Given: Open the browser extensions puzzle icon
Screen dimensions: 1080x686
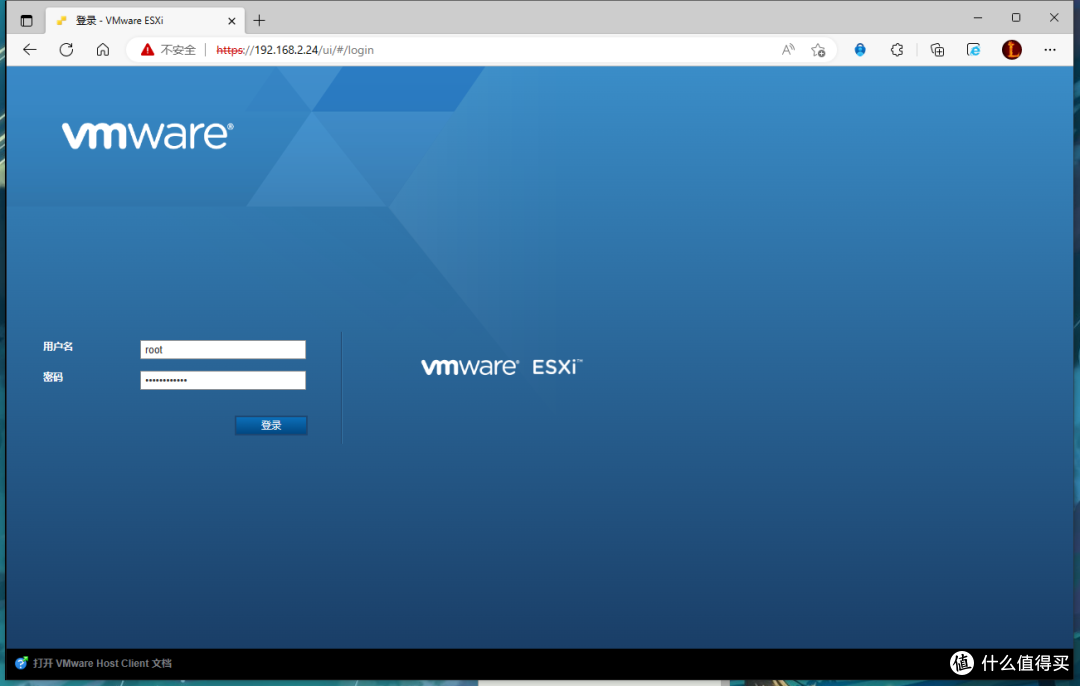Looking at the screenshot, I should (897, 49).
